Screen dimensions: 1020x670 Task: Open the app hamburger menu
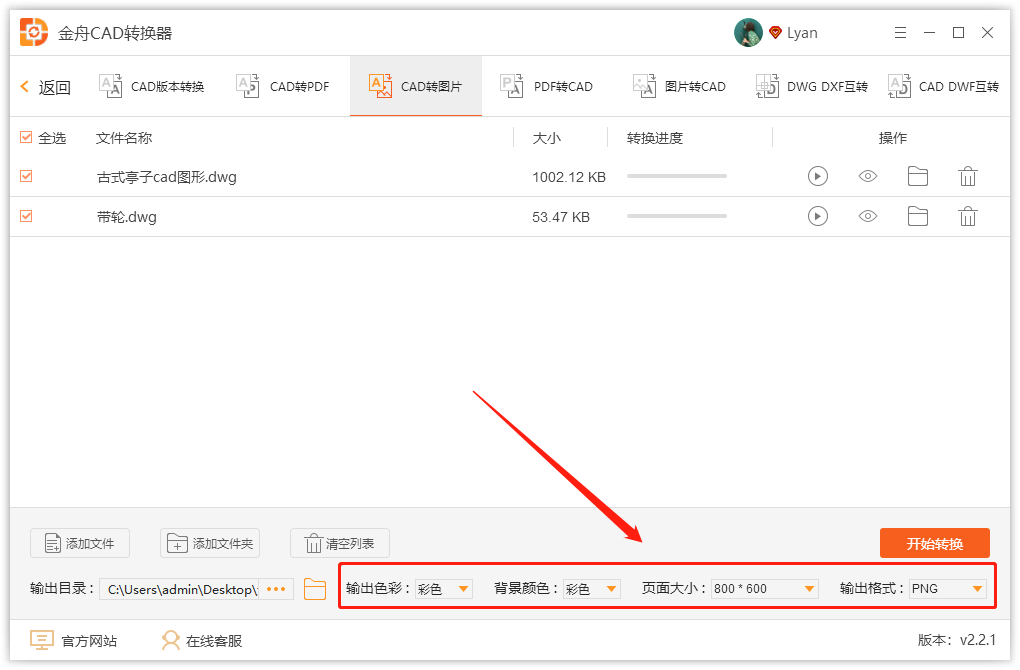(x=900, y=32)
